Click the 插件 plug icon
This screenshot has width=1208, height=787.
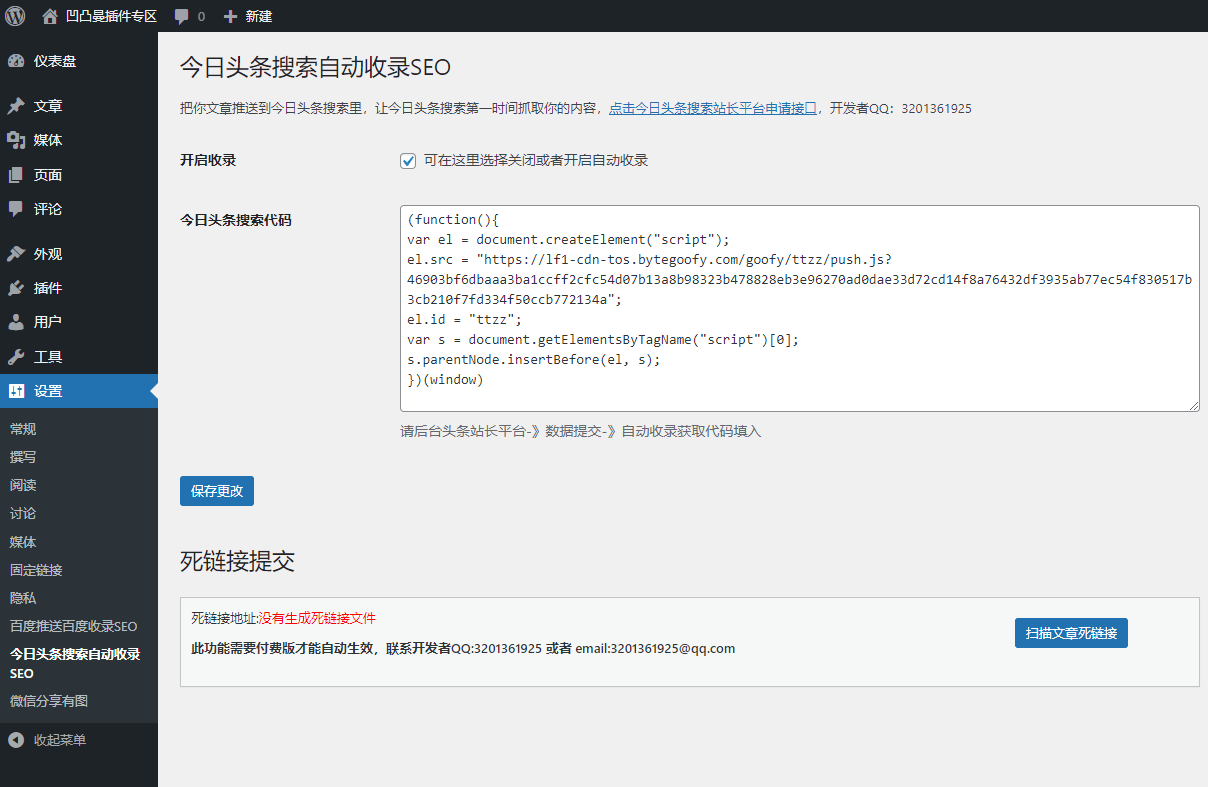pyautogui.click(x=16, y=288)
